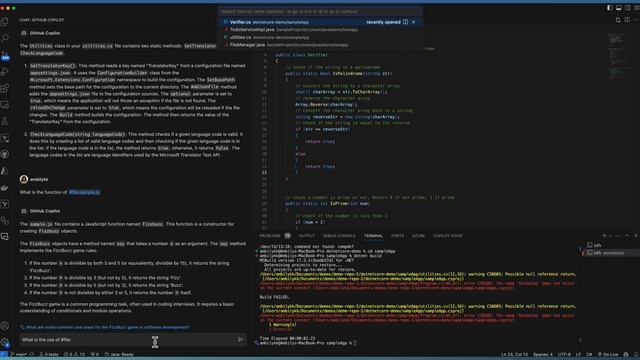Select utilities.cs in quick open list
The image size is (640, 360).
click(320, 37)
